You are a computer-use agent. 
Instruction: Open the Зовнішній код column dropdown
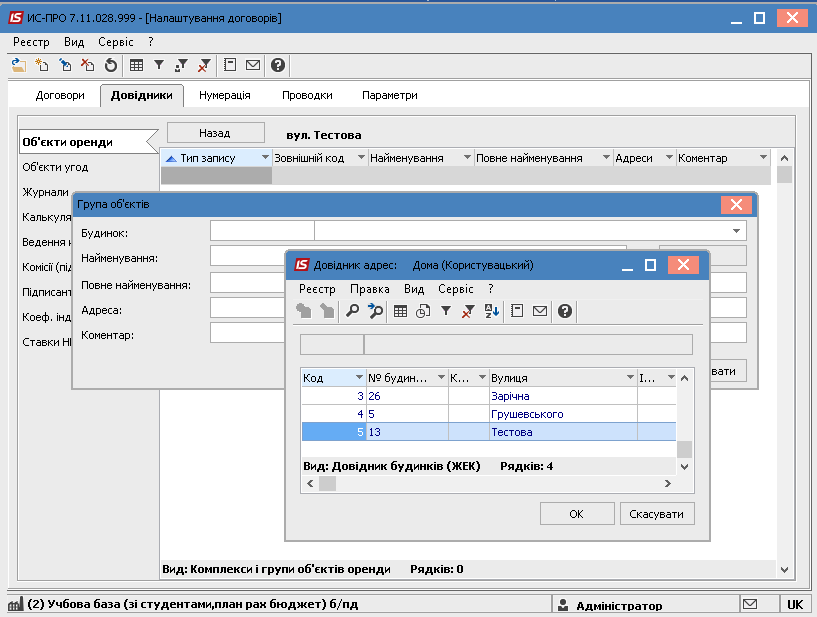click(x=361, y=157)
